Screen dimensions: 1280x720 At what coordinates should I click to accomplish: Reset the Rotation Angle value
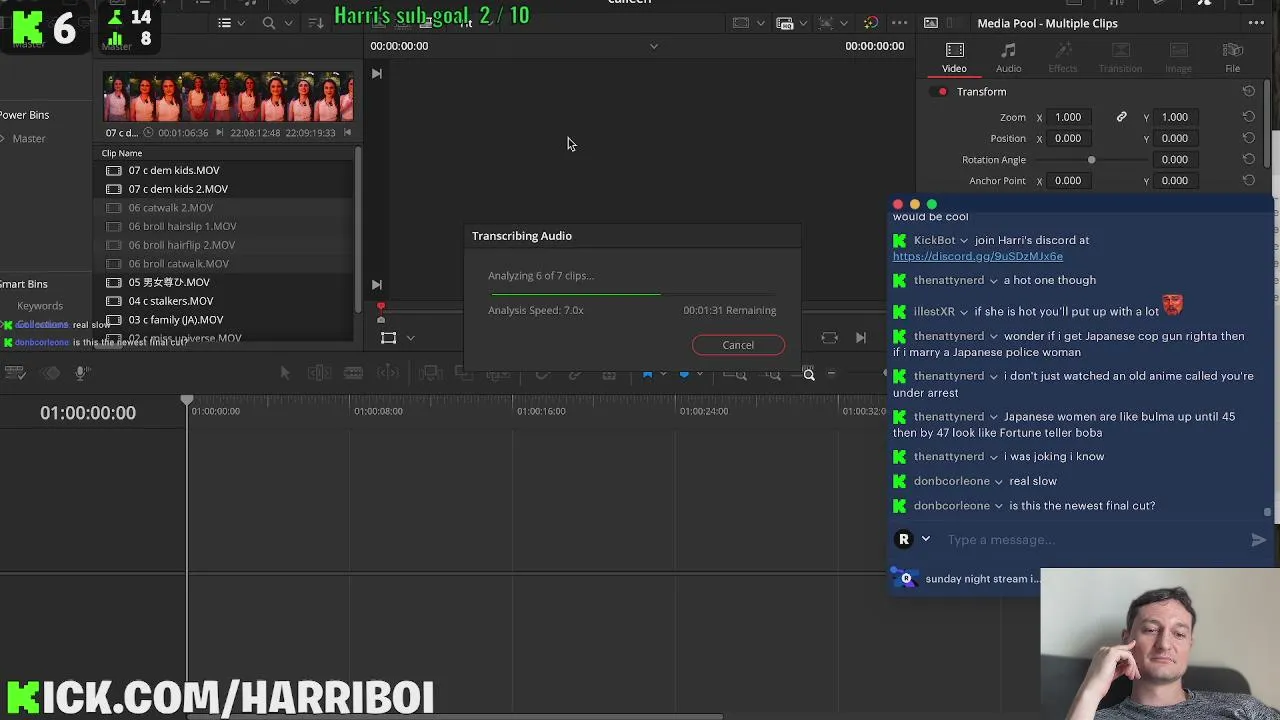1249,159
